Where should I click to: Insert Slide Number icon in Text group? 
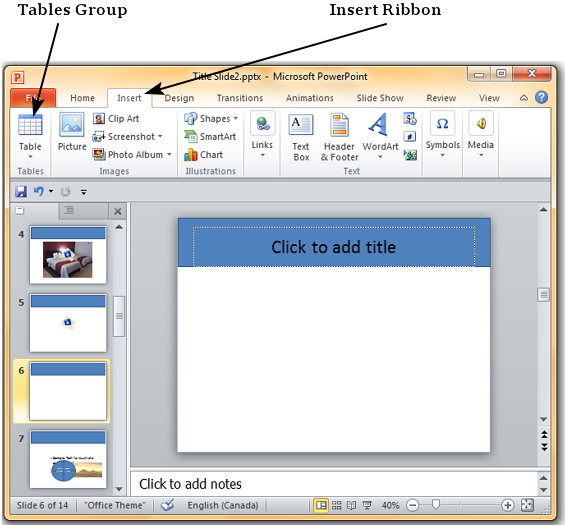(410, 137)
